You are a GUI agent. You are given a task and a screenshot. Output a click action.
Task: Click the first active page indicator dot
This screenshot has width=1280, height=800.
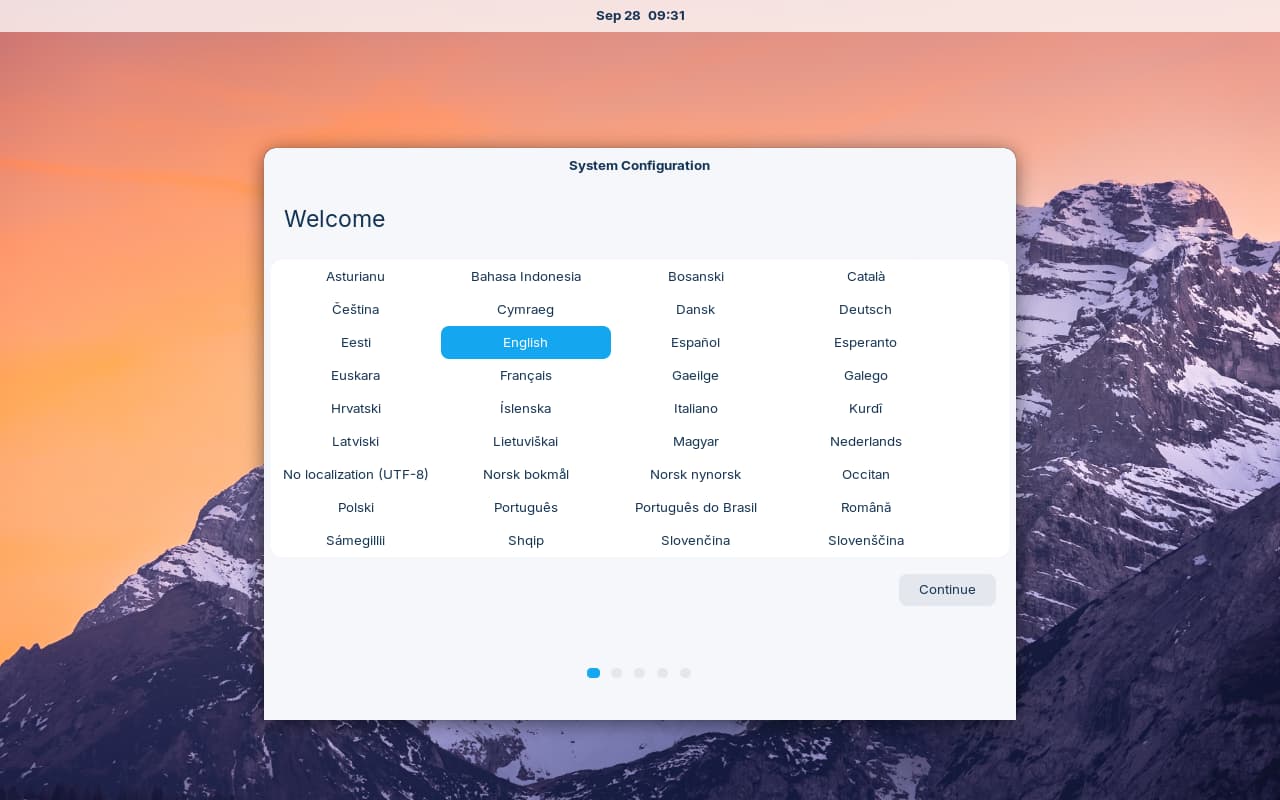click(x=593, y=673)
